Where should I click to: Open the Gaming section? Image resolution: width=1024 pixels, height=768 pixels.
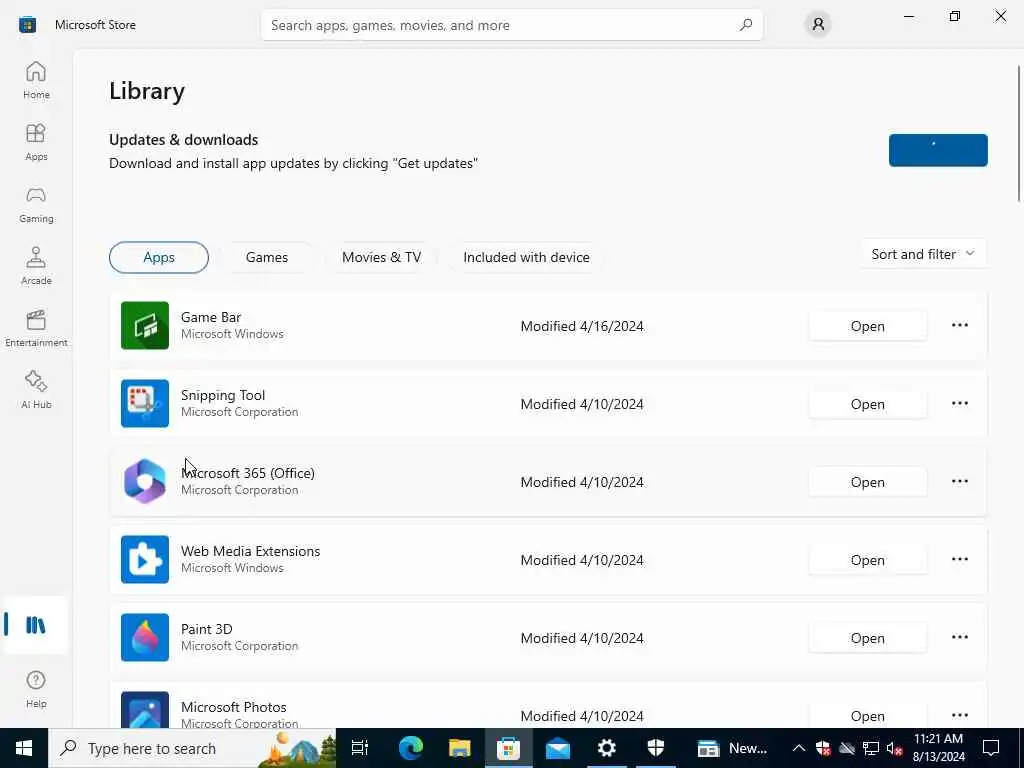click(x=36, y=204)
